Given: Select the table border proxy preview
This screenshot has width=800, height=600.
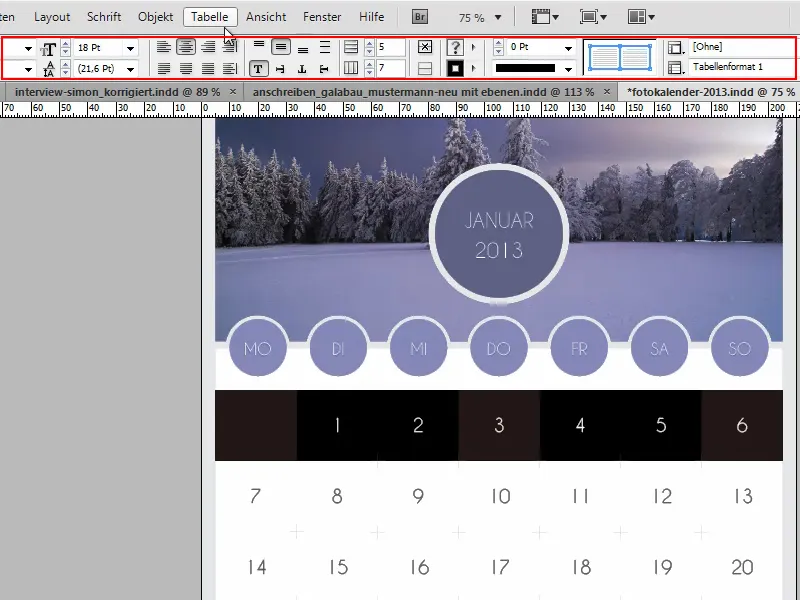Looking at the screenshot, I should [619, 57].
